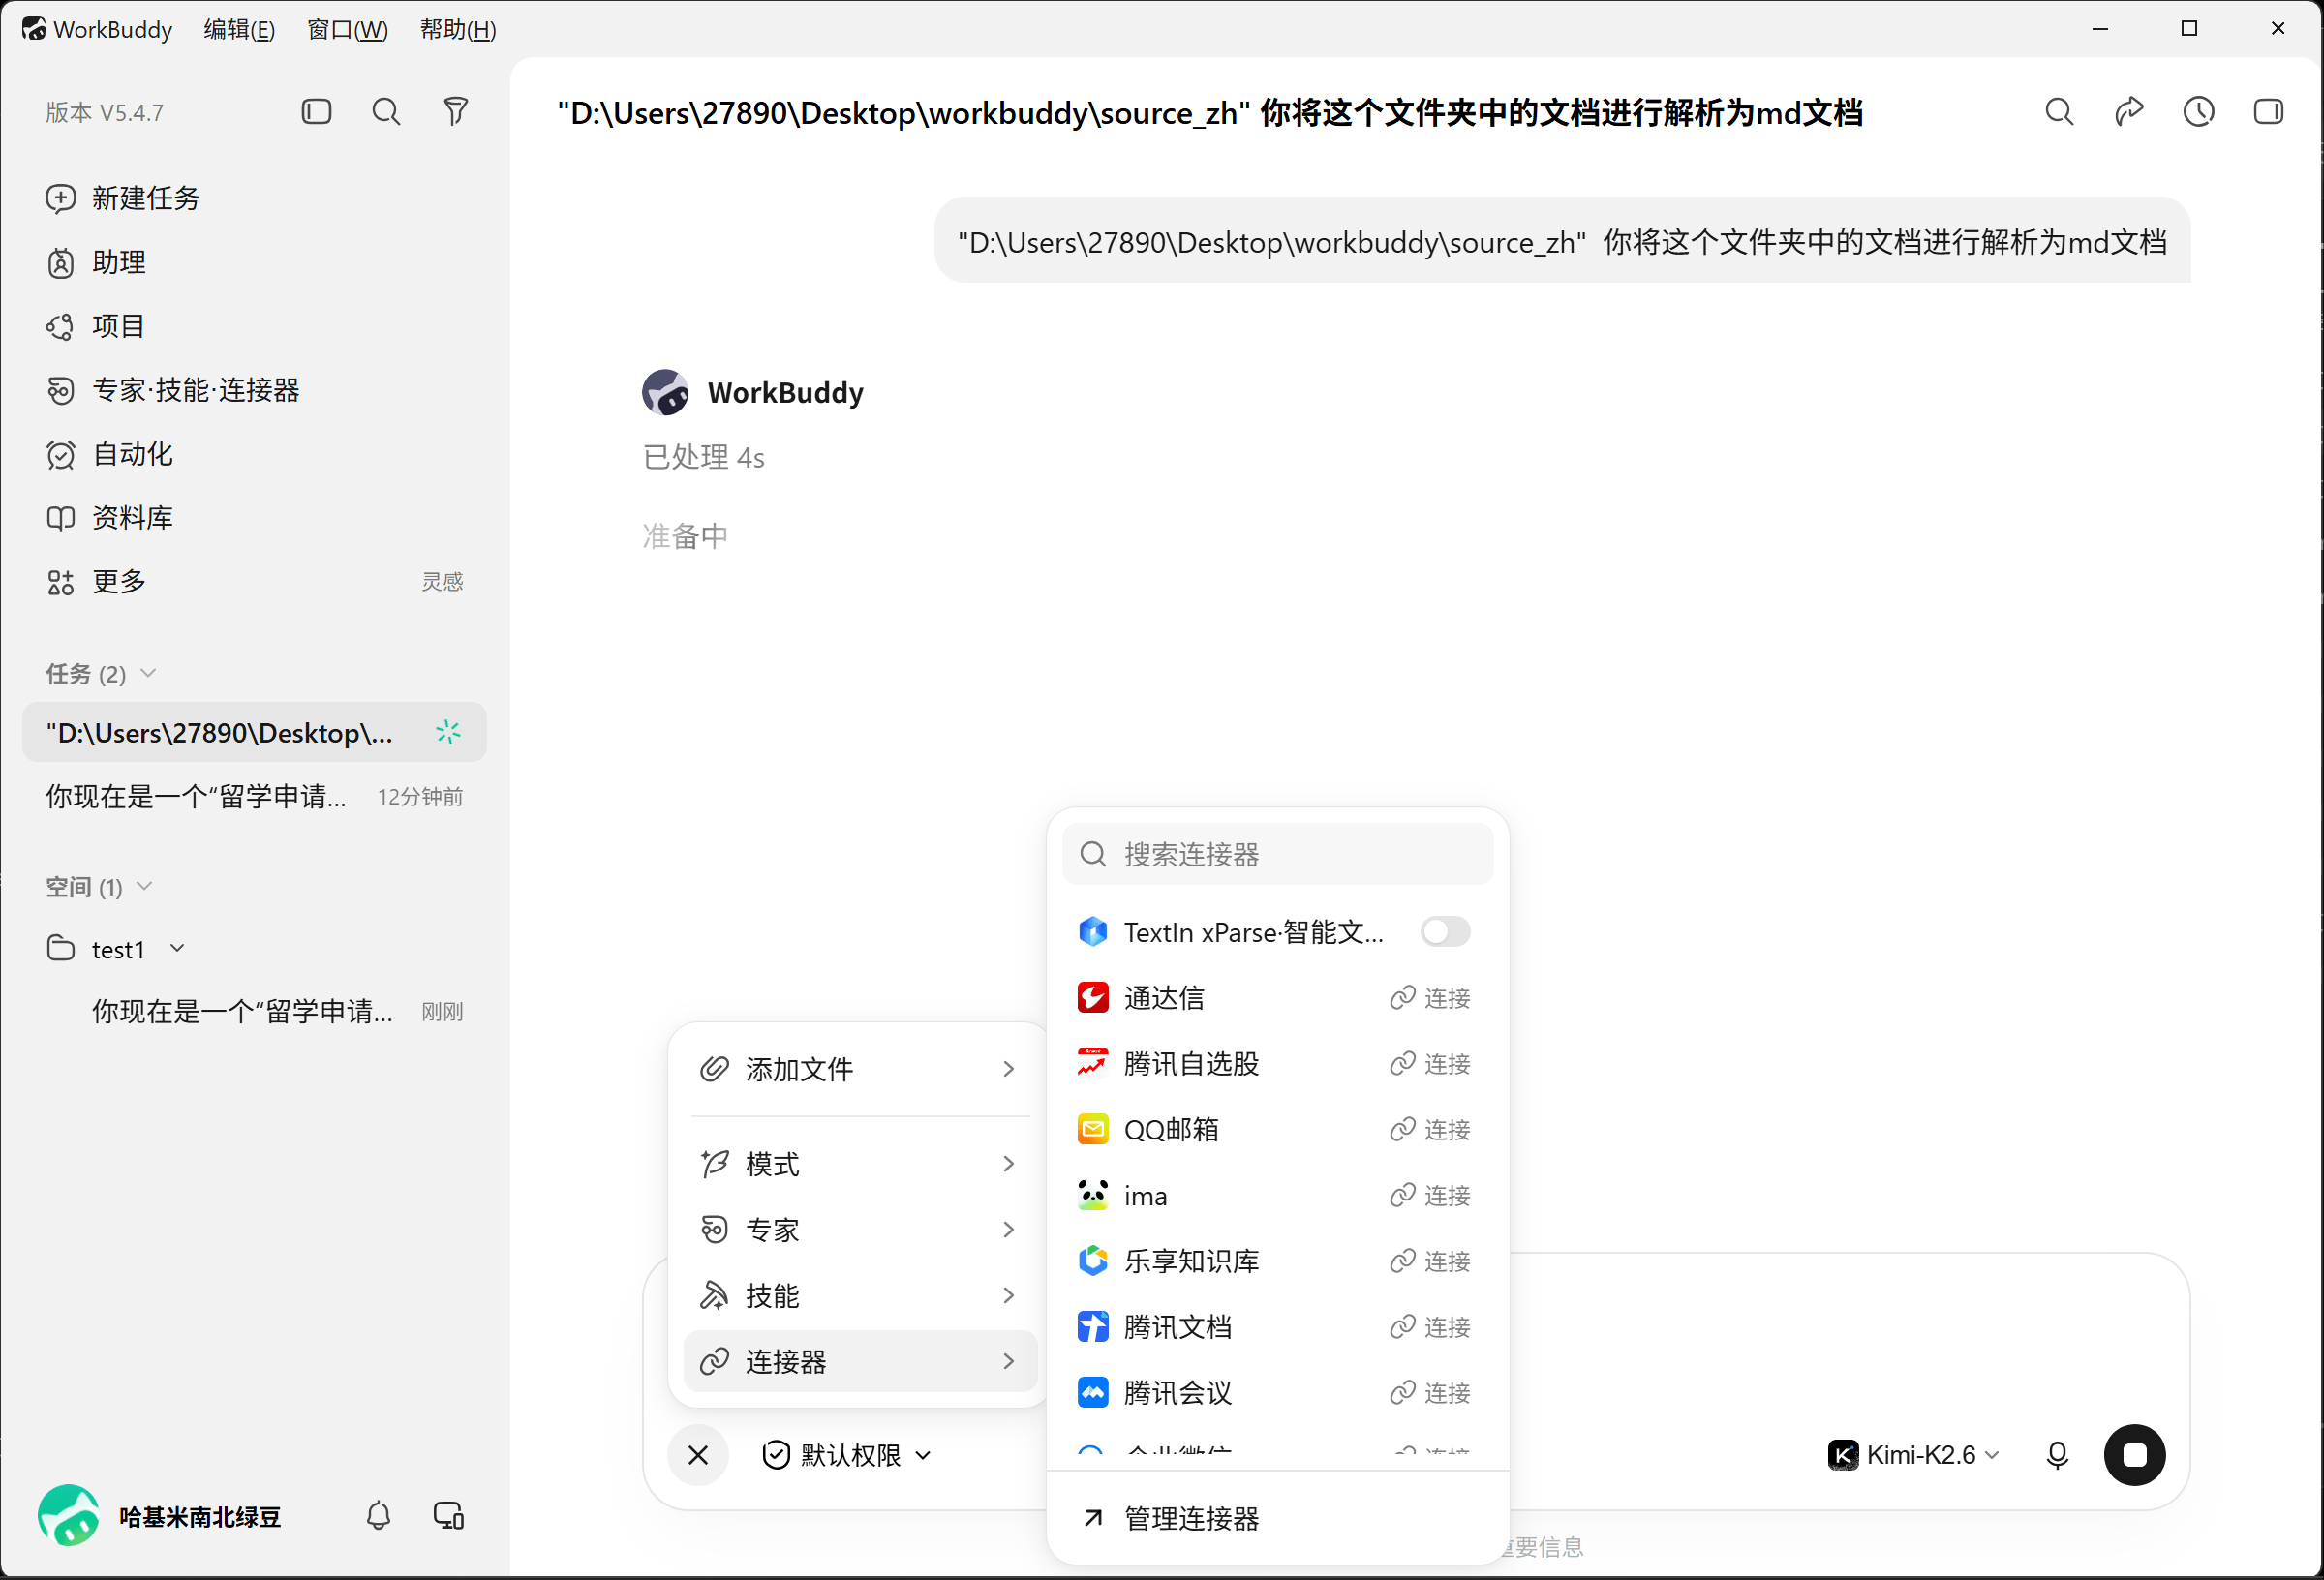This screenshot has width=2324, height=1580.
Task: Click 新建任务 in the sidebar
Action: tap(254, 198)
